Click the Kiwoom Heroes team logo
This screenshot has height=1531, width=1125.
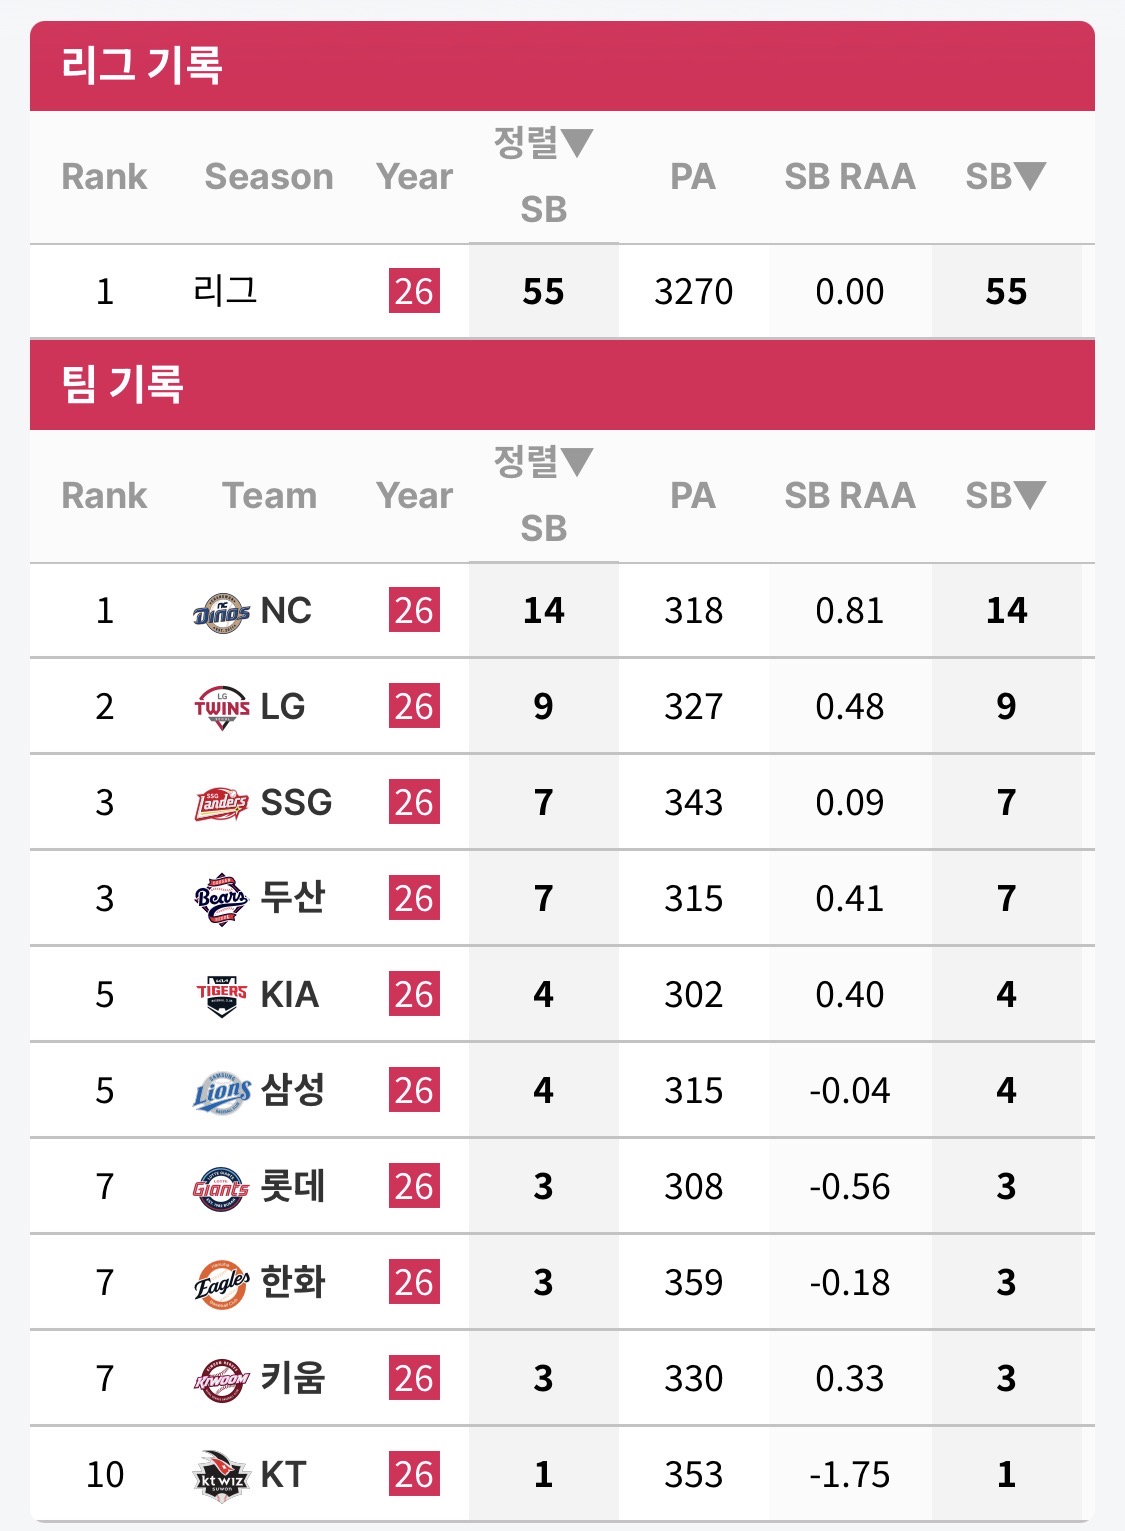[221, 1379]
